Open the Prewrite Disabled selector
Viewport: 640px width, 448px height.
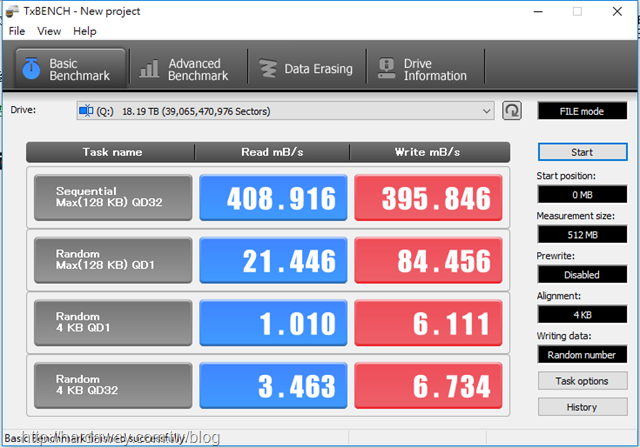[582, 275]
